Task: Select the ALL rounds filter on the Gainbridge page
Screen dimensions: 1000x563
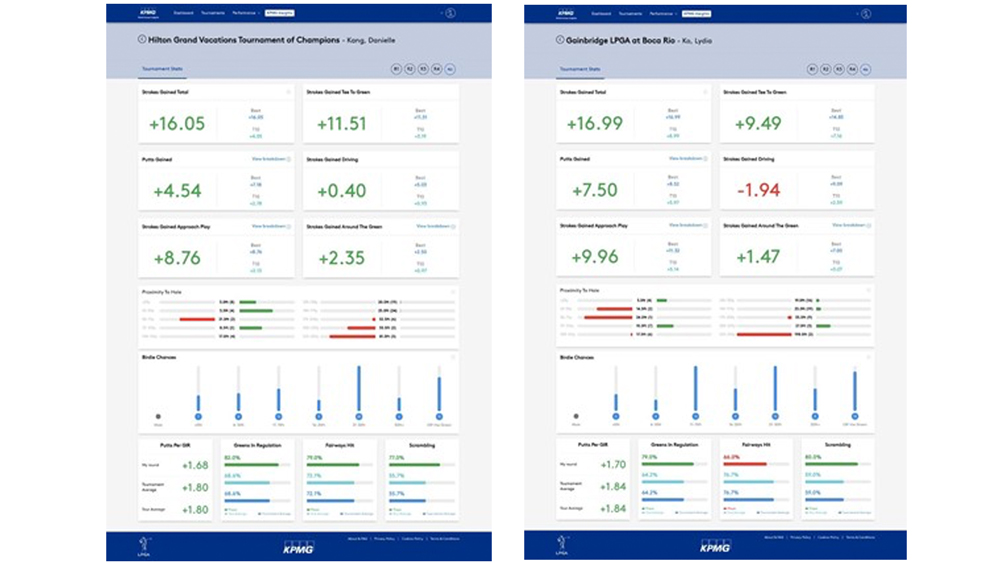Action: [865, 69]
